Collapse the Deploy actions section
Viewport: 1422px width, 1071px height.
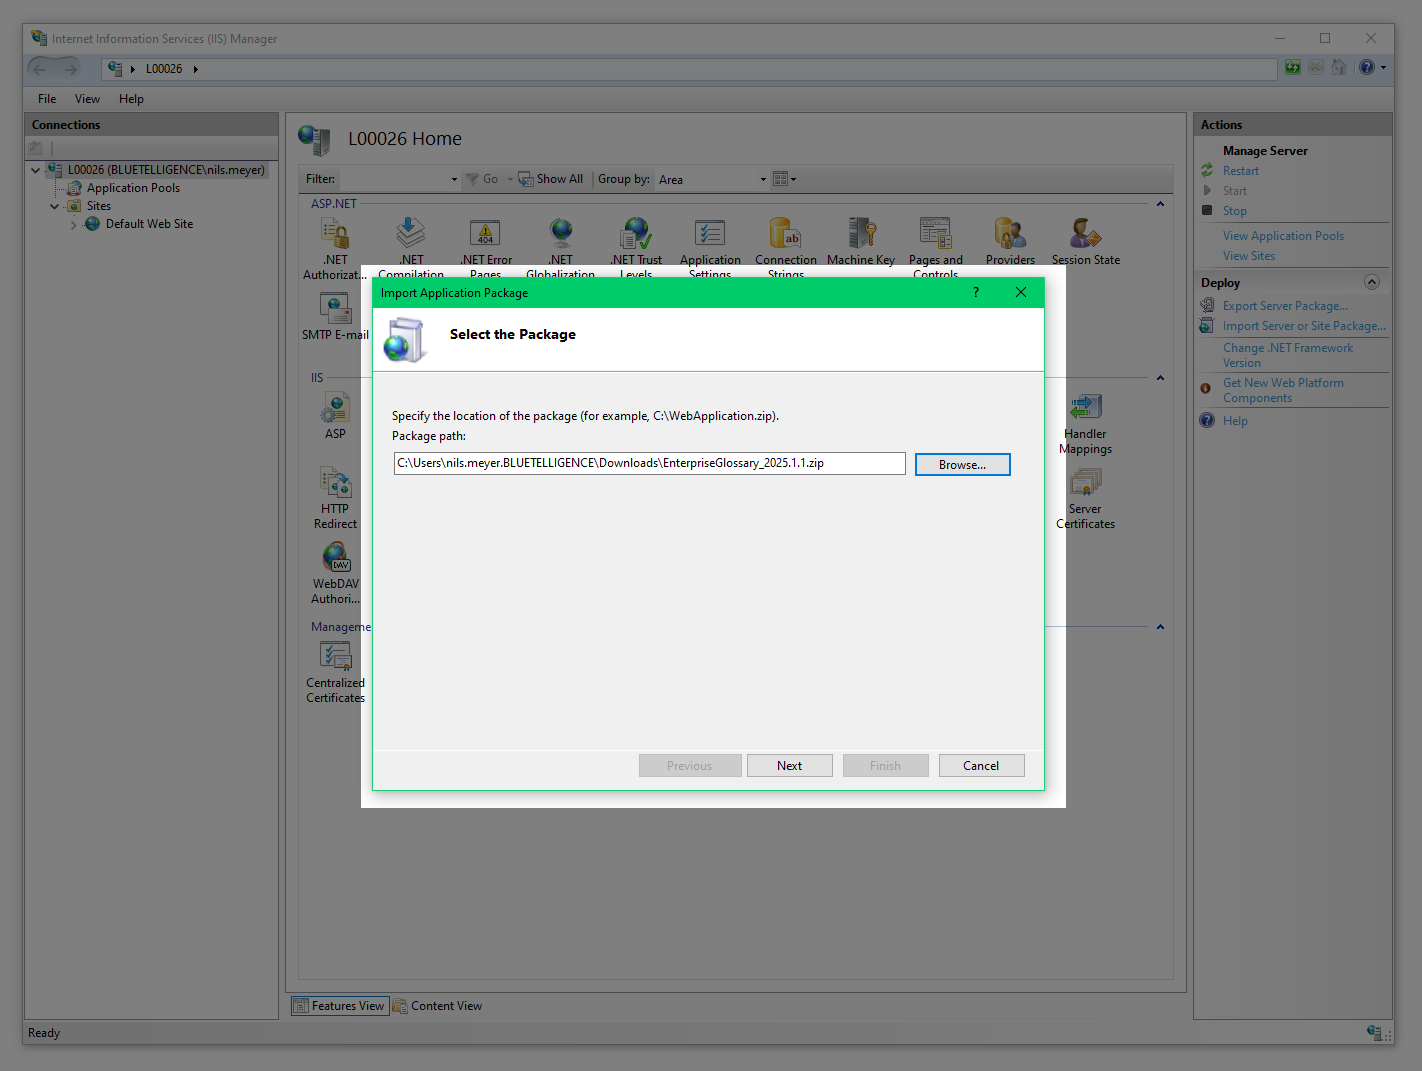[x=1372, y=283]
